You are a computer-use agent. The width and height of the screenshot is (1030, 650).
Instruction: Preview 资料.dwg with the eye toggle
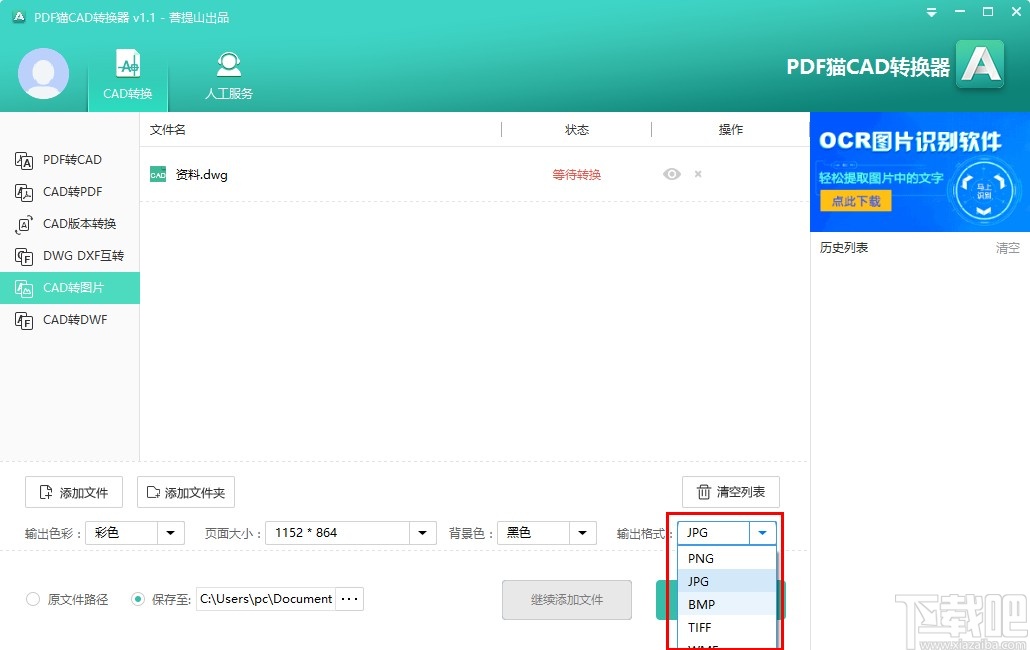point(670,173)
